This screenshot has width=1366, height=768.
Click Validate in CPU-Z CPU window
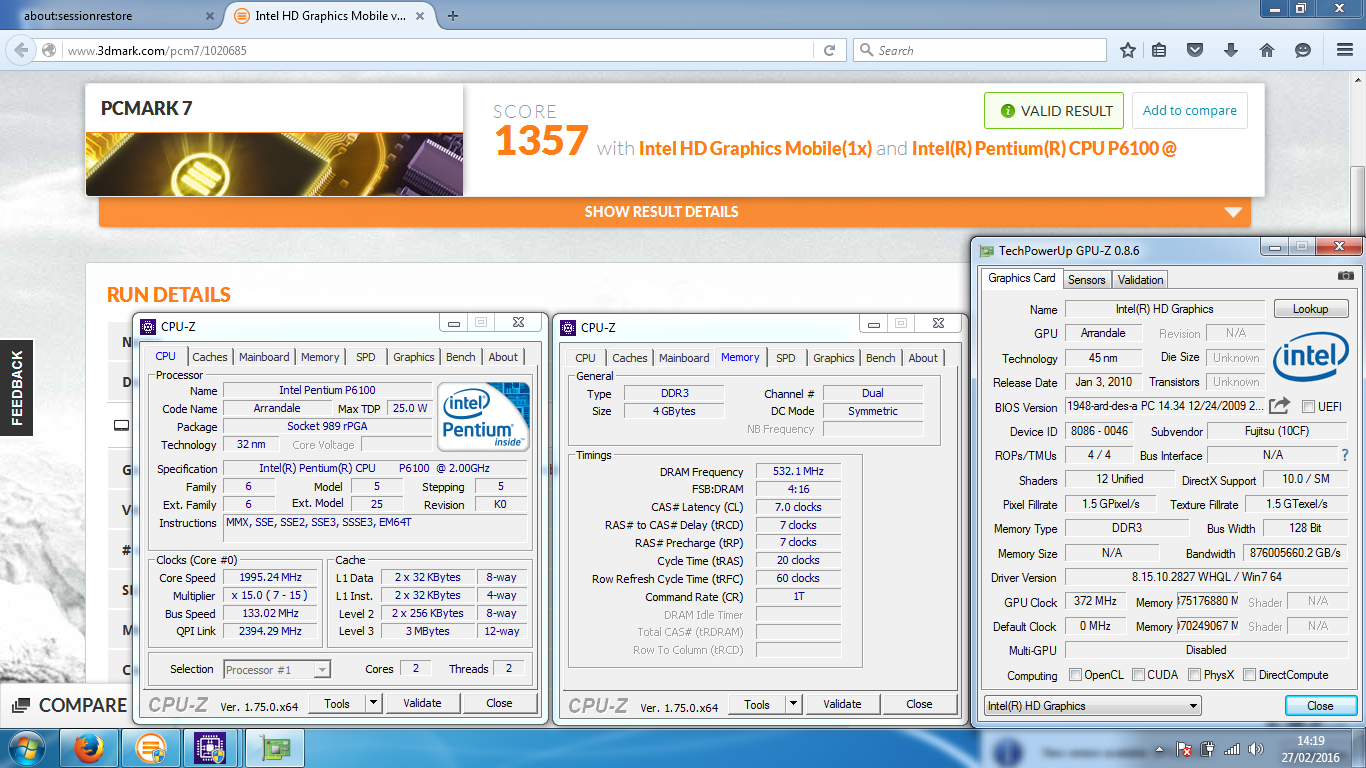pyautogui.click(x=422, y=703)
